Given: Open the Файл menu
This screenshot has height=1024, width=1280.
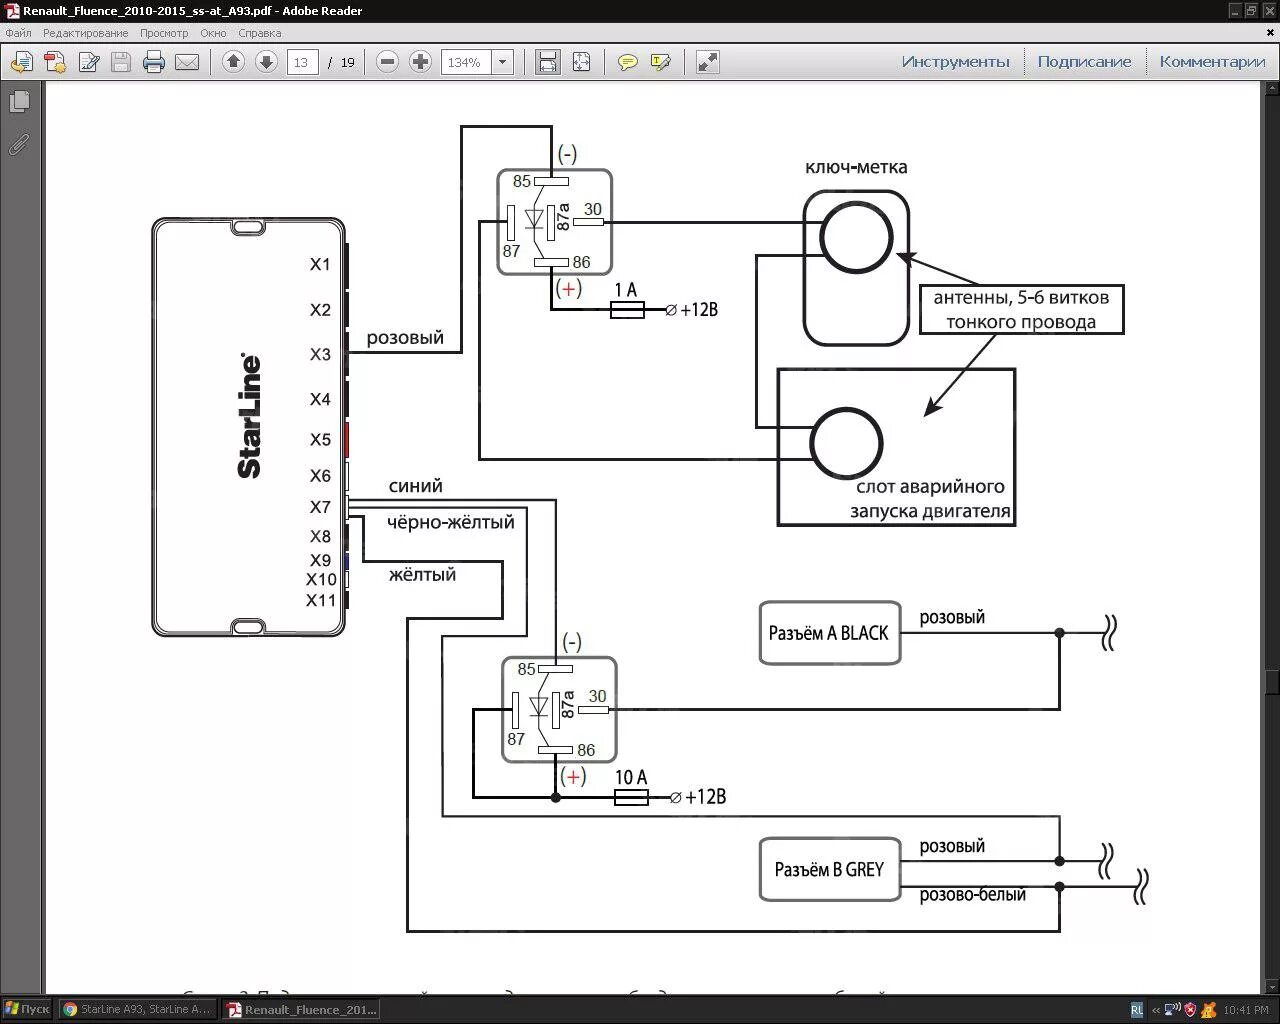Looking at the screenshot, I should point(18,33).
